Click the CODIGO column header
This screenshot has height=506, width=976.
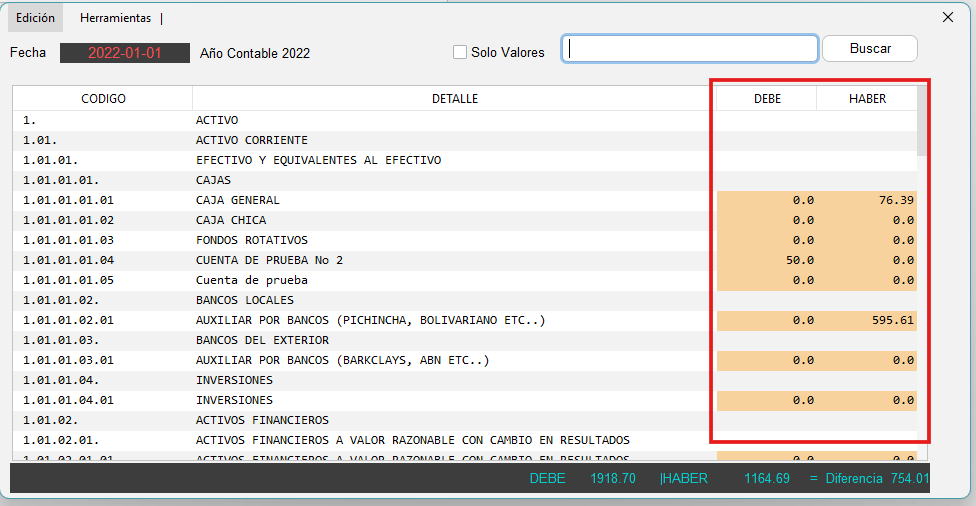103,99
